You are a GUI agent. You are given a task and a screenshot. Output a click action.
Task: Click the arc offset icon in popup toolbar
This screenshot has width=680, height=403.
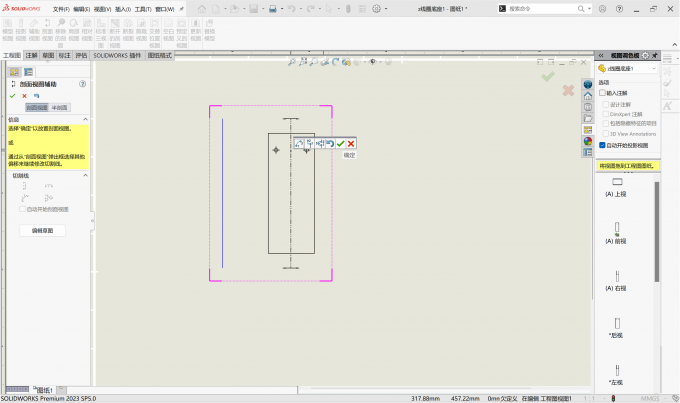click(299, 144)
